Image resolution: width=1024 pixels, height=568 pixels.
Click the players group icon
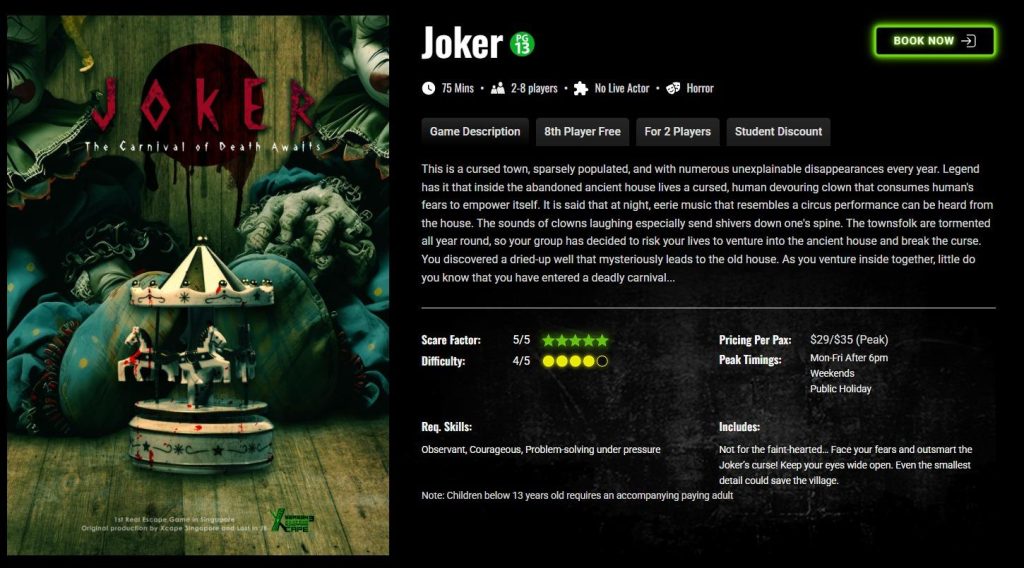coord(498,88)
